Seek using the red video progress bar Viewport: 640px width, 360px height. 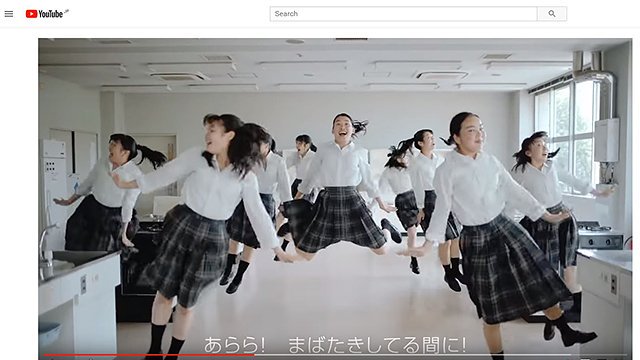click(x=335, y=355)
